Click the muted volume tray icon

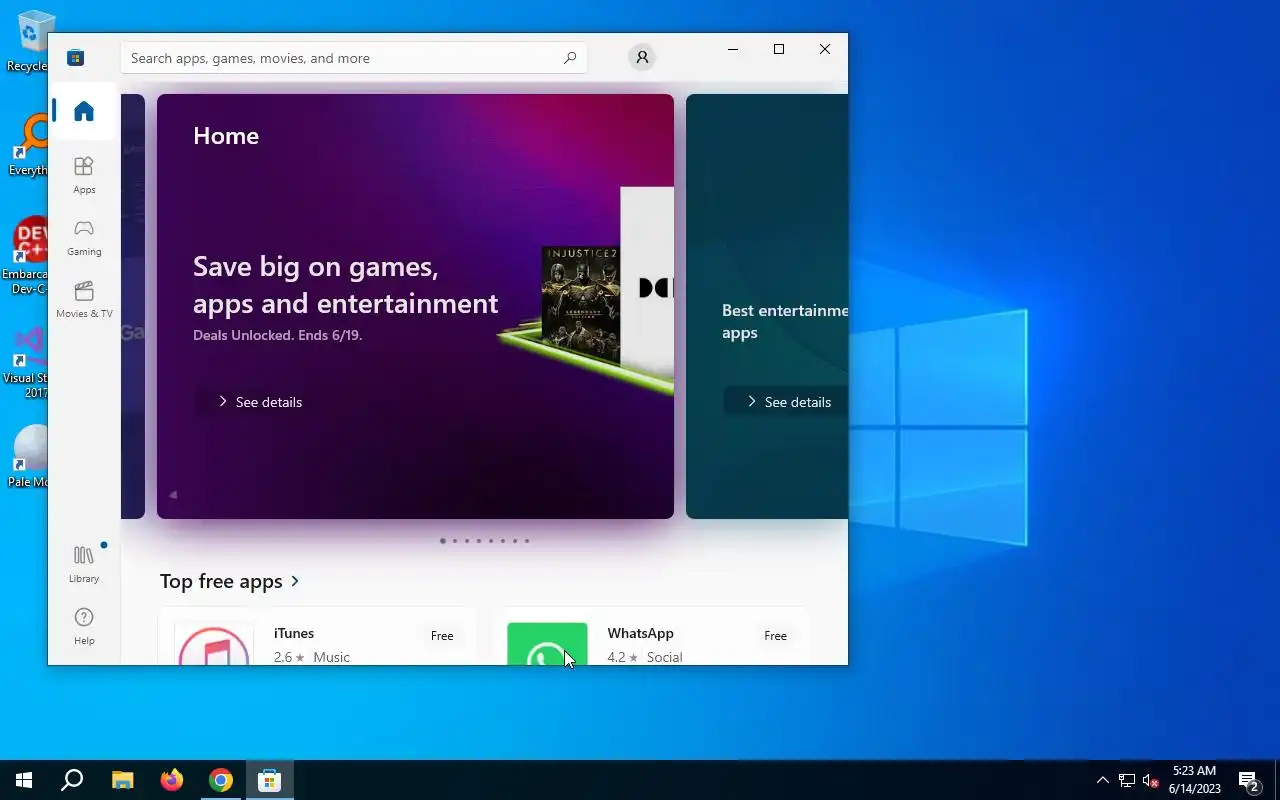tap(1150, 780)
